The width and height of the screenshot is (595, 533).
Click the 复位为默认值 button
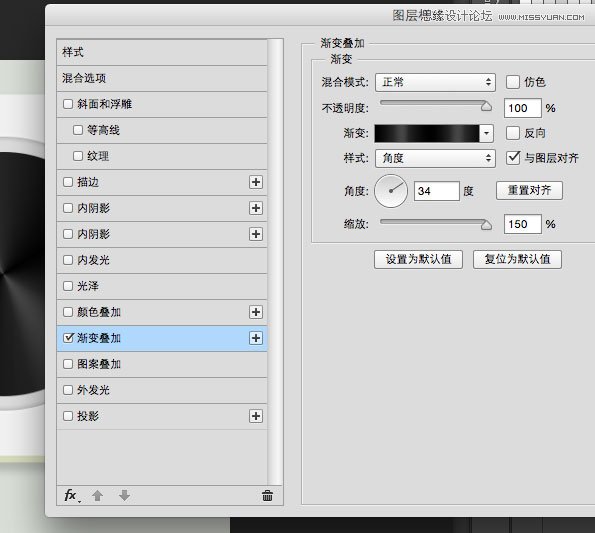[x=517, y=259]
